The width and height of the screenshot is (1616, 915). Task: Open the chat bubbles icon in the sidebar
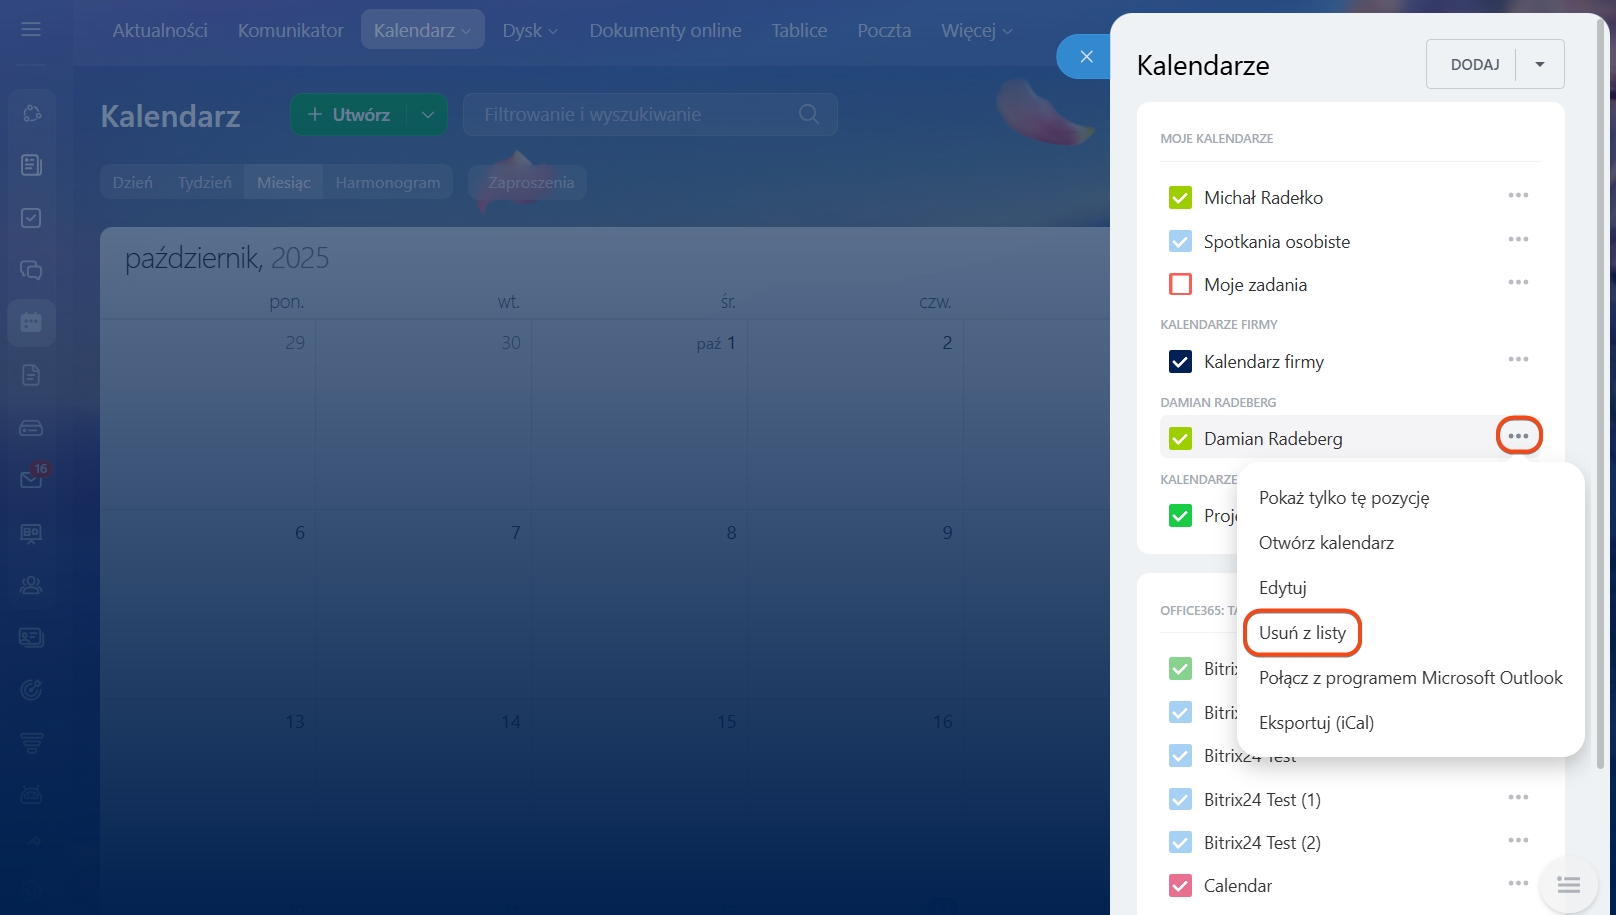click(x=31, y=270)
